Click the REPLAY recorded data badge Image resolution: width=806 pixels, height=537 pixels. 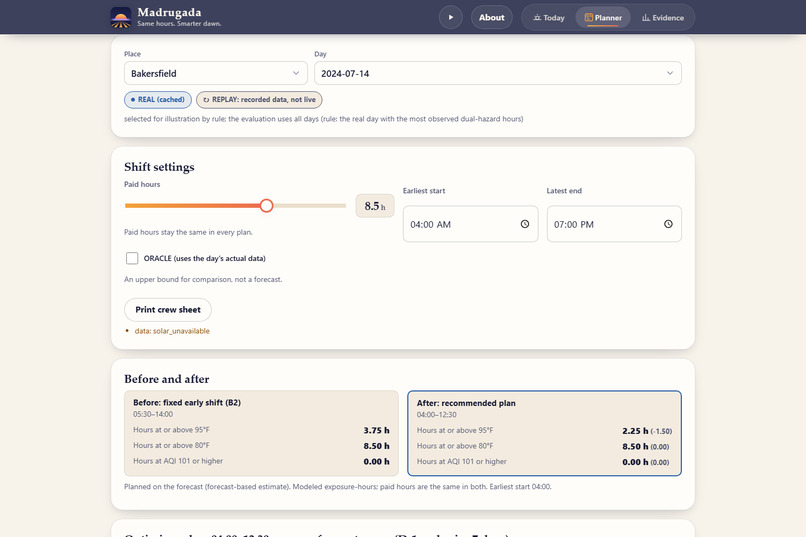point(259,100)
